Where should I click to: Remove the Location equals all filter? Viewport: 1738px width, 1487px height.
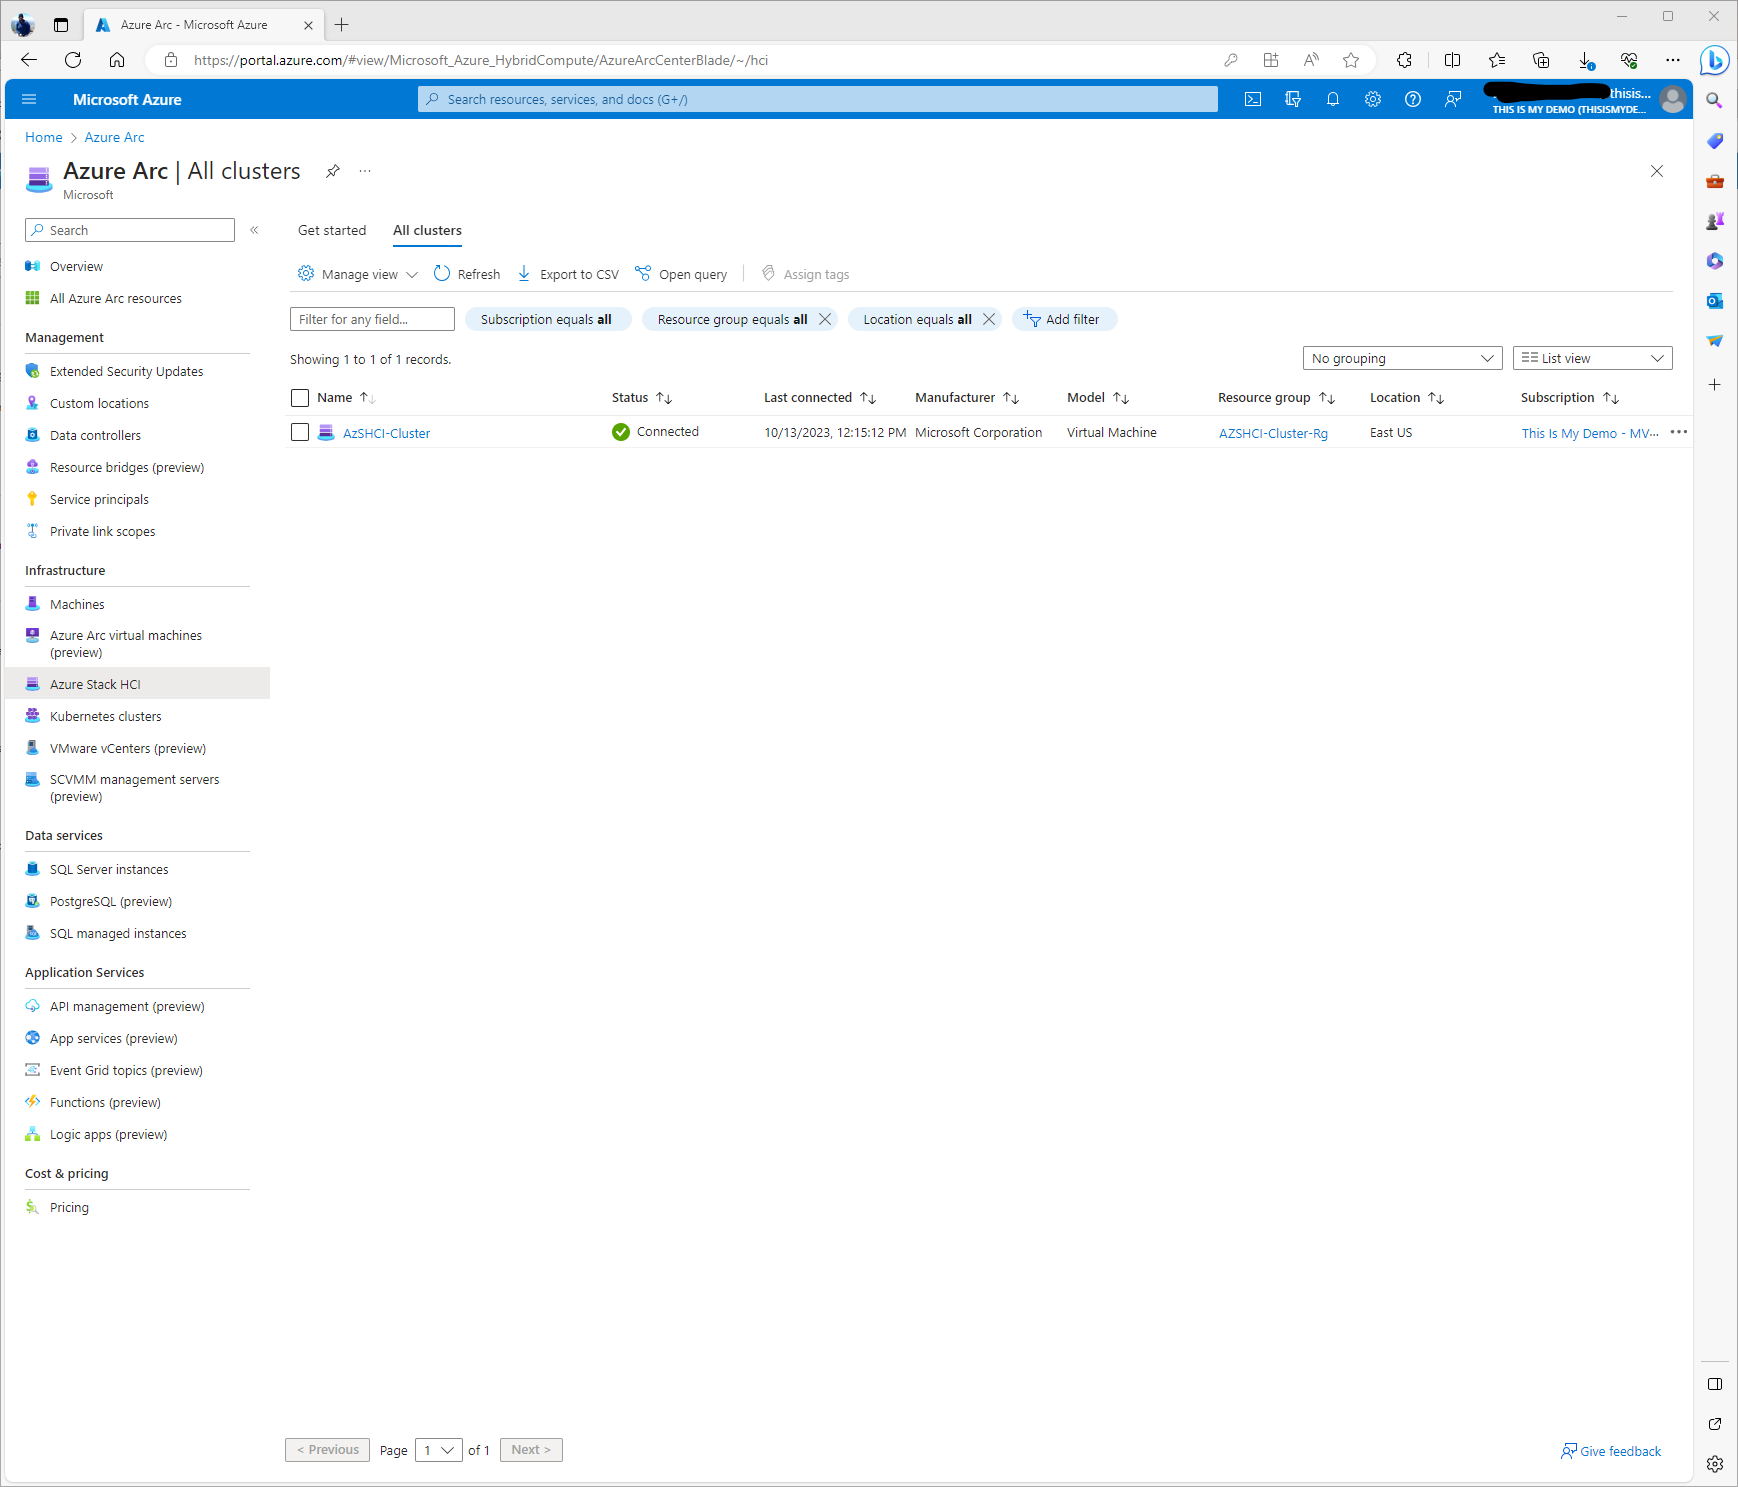pyautogui.click(x=989, y=319)
